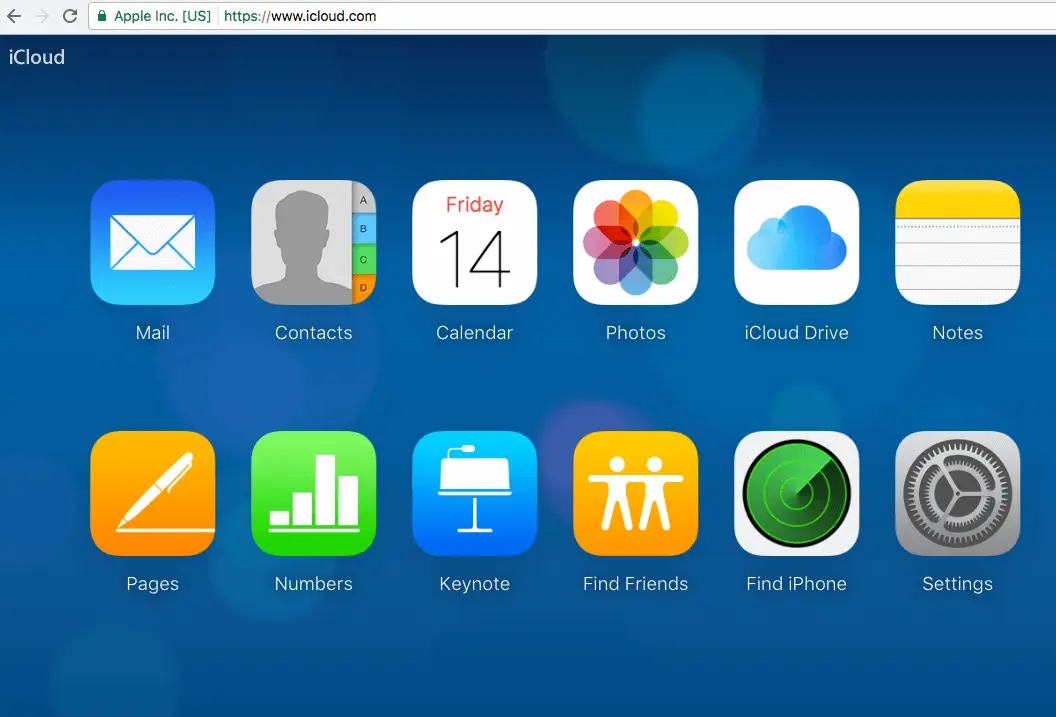
Task: View site info via the padlock icon
Action: click(x=102, y=16)
